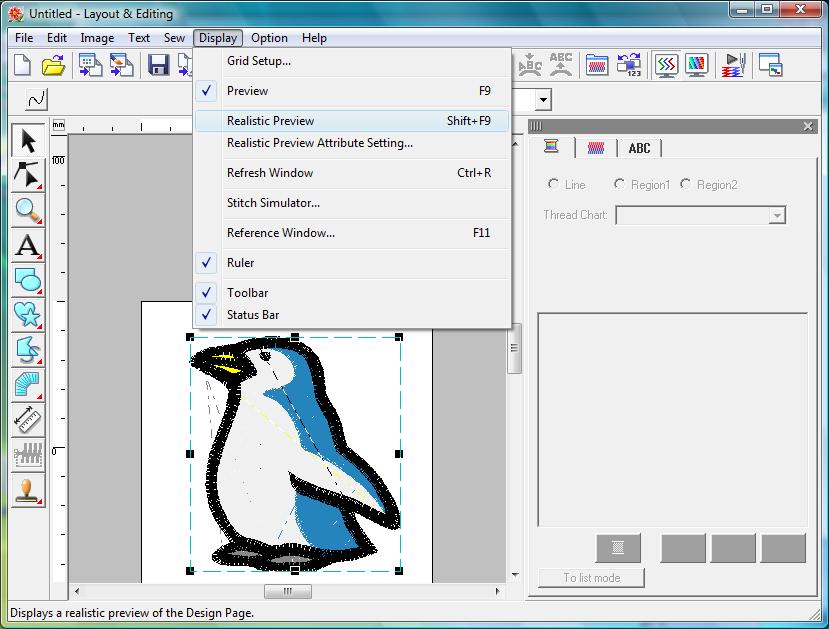
Task: Select the outline drawing tool
Action: tap(27, 350)
